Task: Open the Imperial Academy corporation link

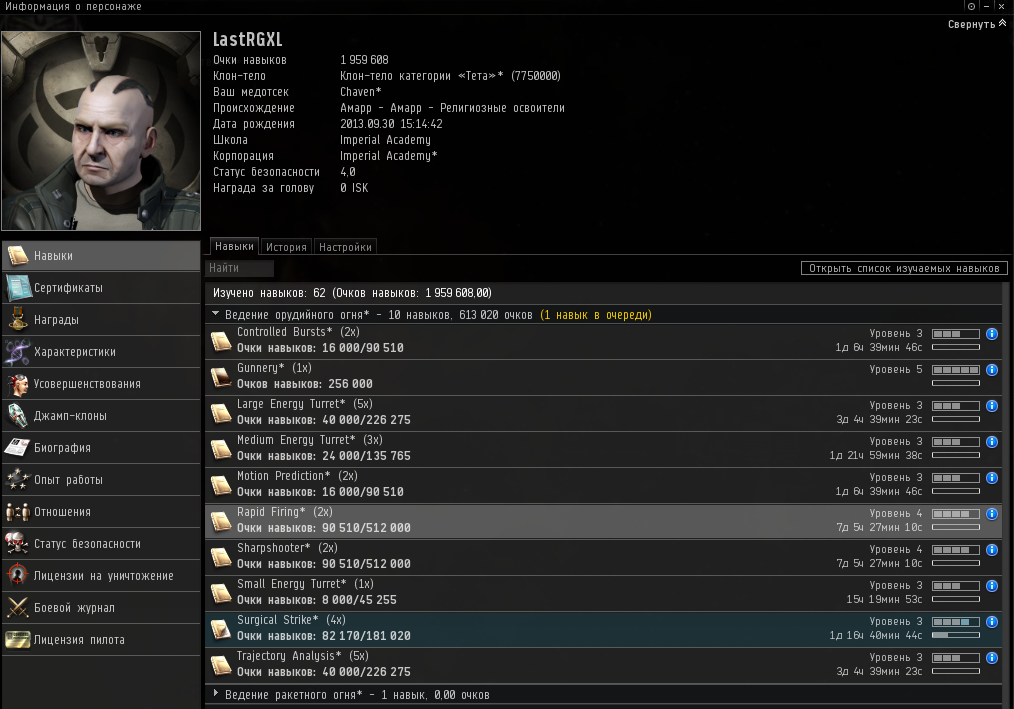Action: [x=389, y=156]
